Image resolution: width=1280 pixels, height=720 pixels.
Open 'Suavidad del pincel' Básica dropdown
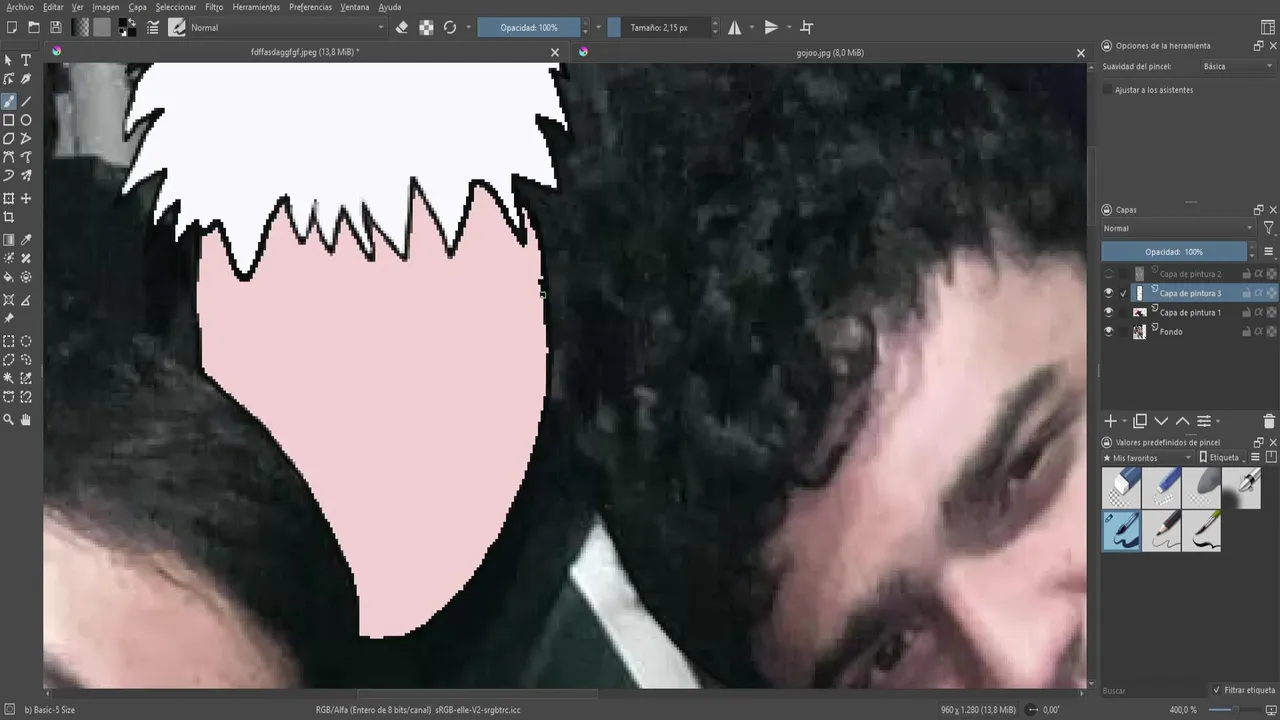tap(1238, 67)
